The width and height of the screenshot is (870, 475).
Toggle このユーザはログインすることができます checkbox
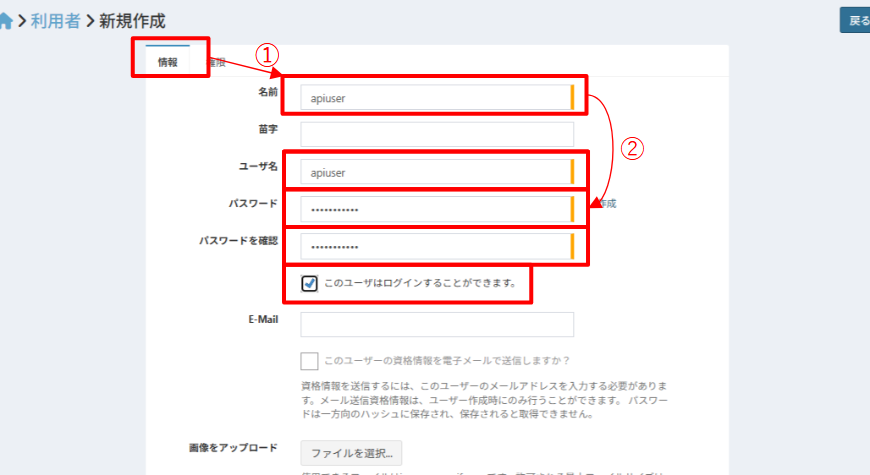tap(310, 284)
